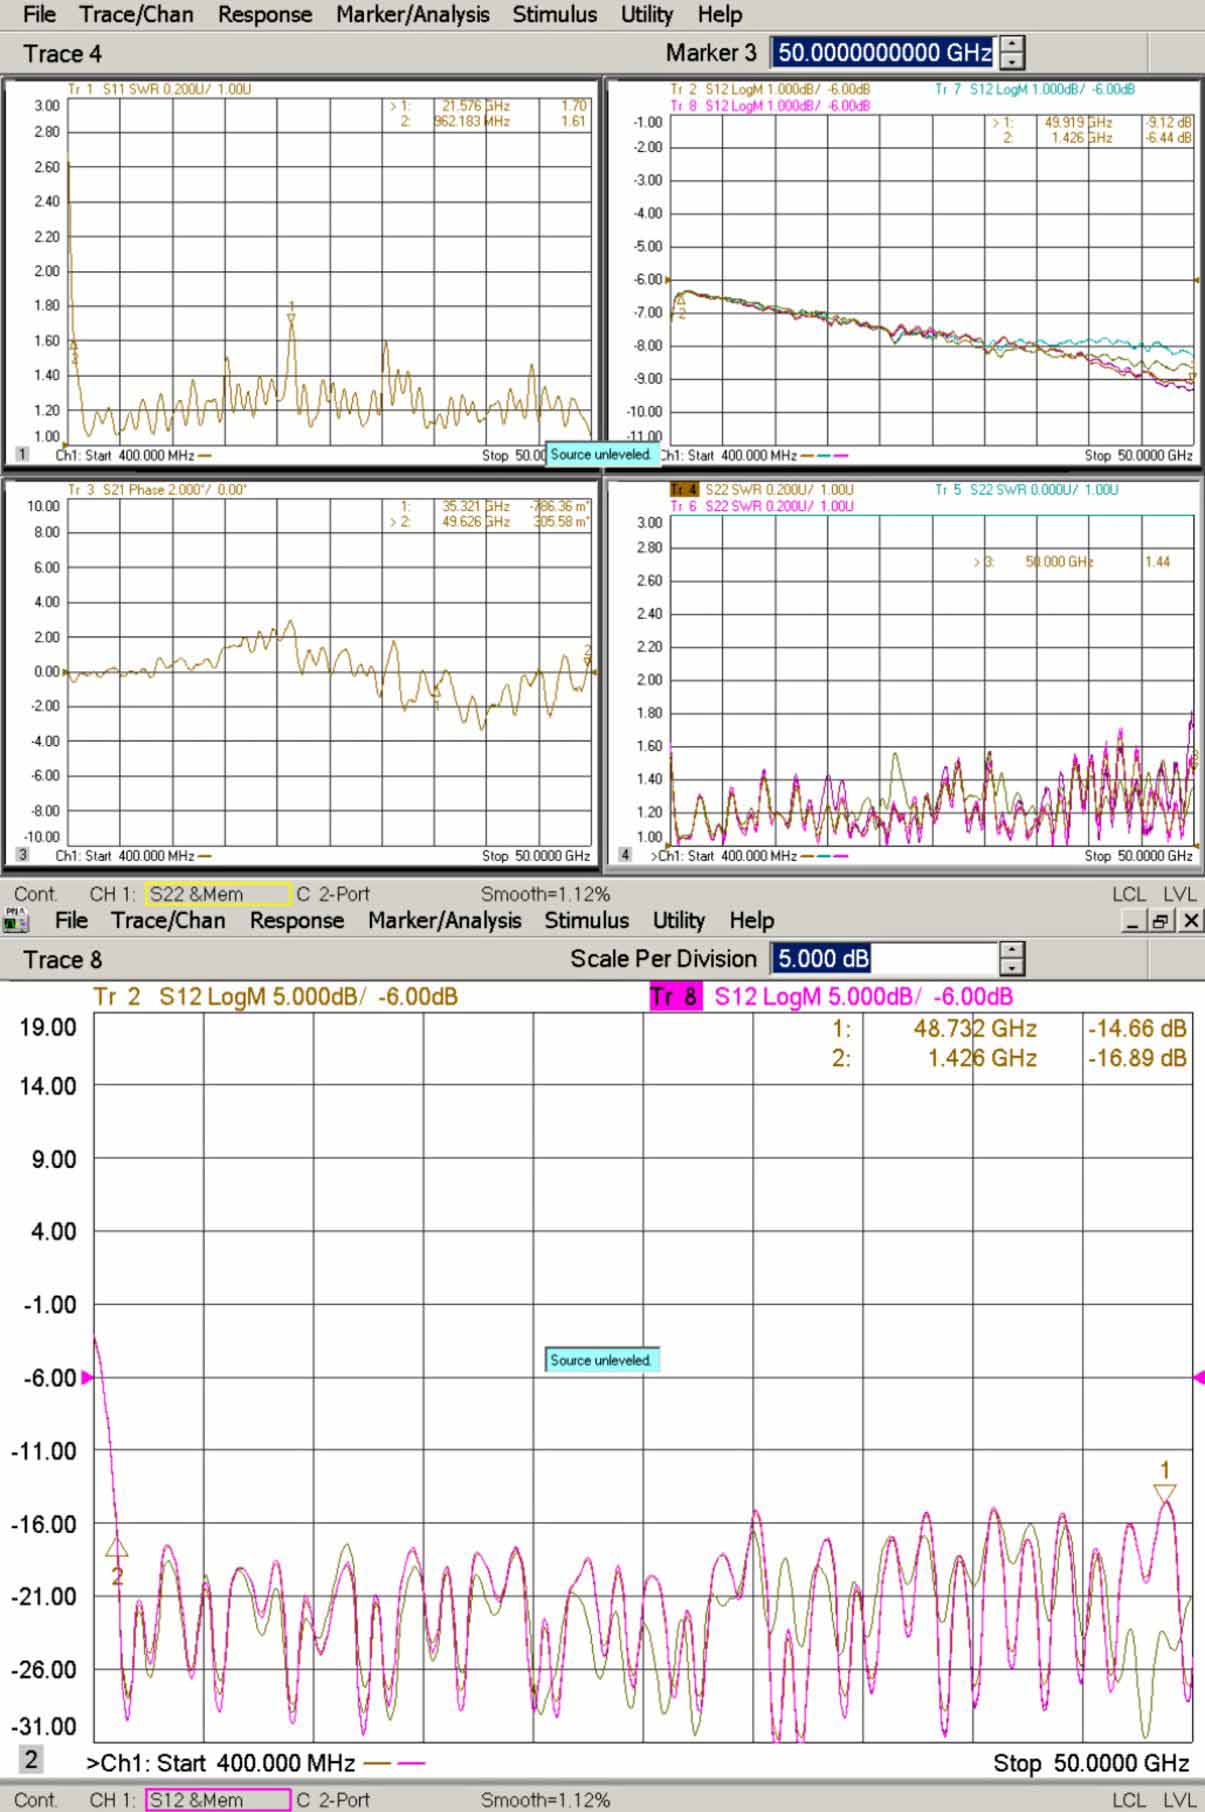This screenshot has width=1205, height=1812.
Task: Select Tr 2 S12 LogM 5.000dB trace label
Action: click(275, 996)
